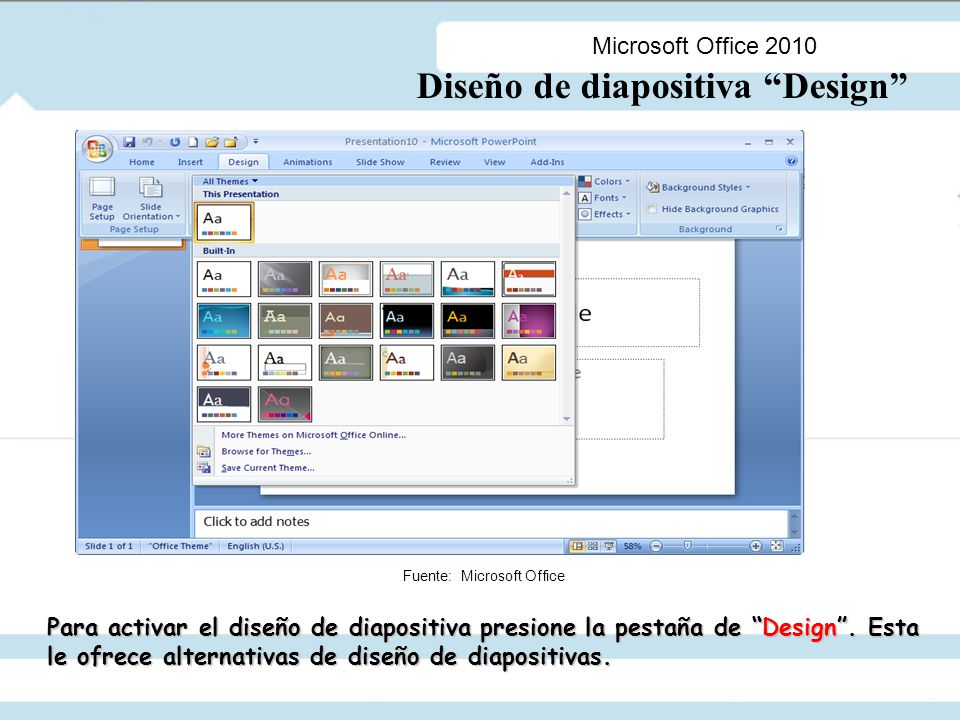Open the Customize Quick Access Toolbar arrow
Image resolution: width=960 pixels, height=720 pixels.
point(256,141)
